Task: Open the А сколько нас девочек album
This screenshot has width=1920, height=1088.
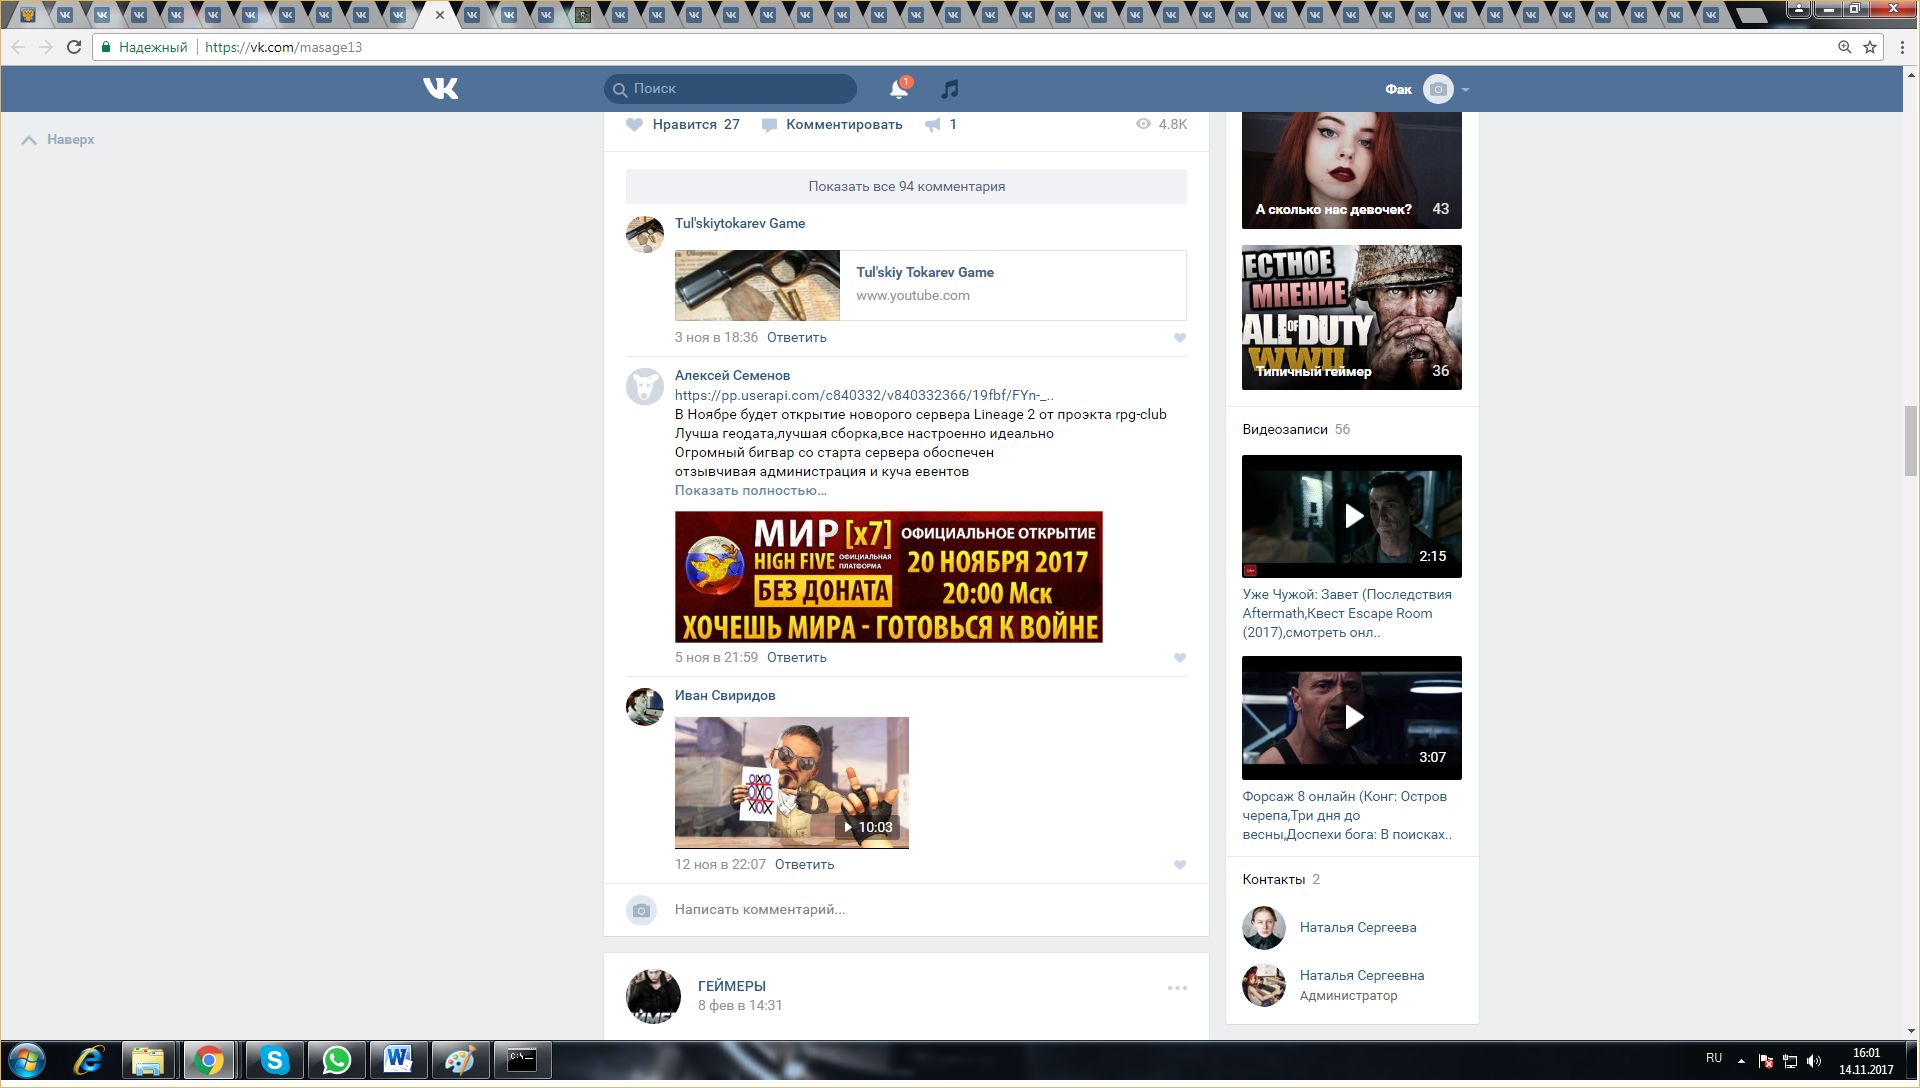Action: (x=1352, y=170)
